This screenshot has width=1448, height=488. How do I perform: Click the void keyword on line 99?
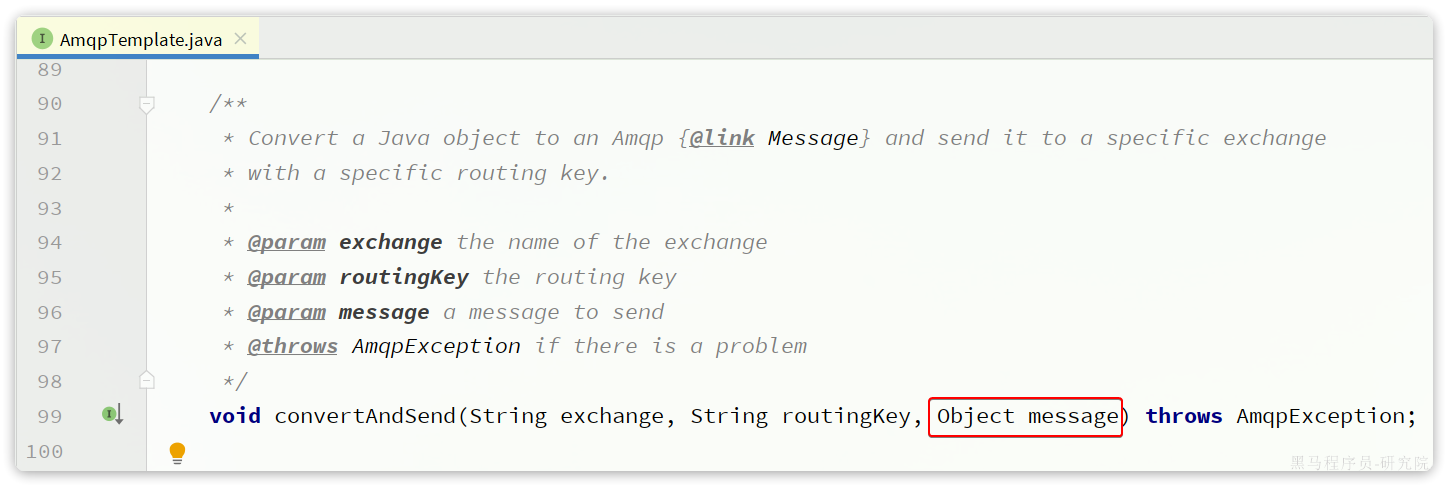pyautogui.click(x=235, y=416)
